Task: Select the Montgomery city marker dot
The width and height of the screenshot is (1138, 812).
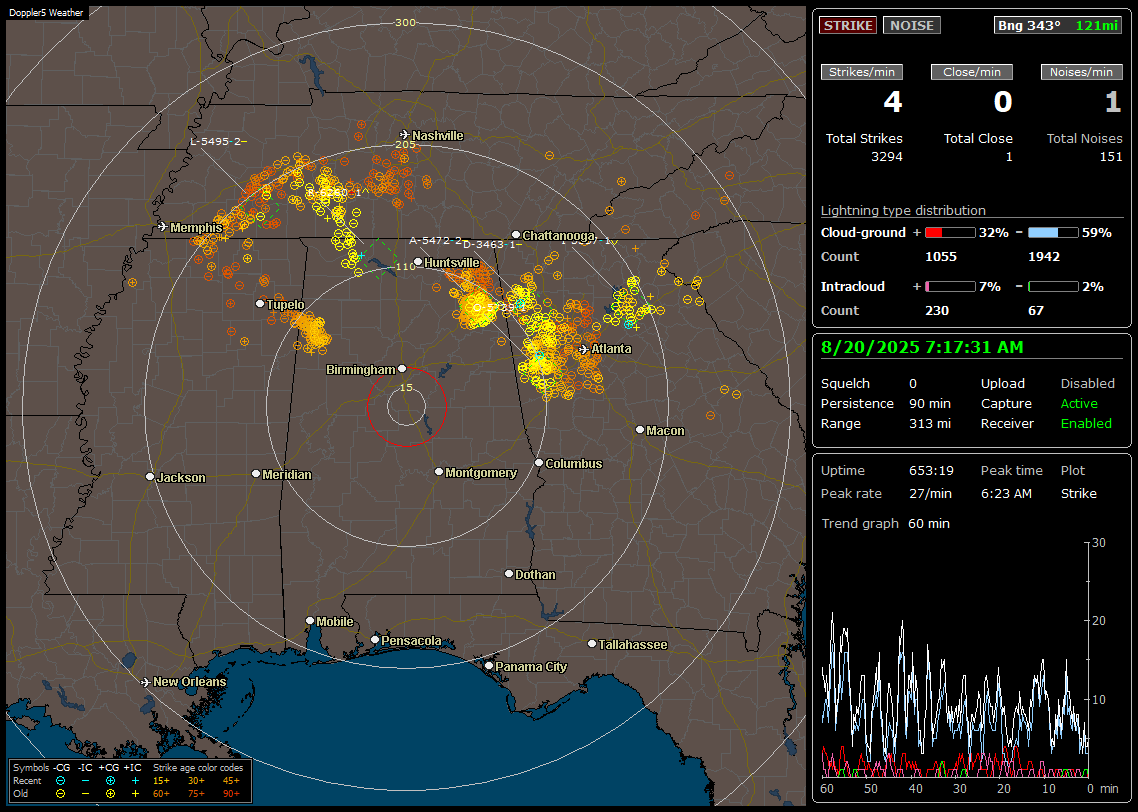Action: 439,472
